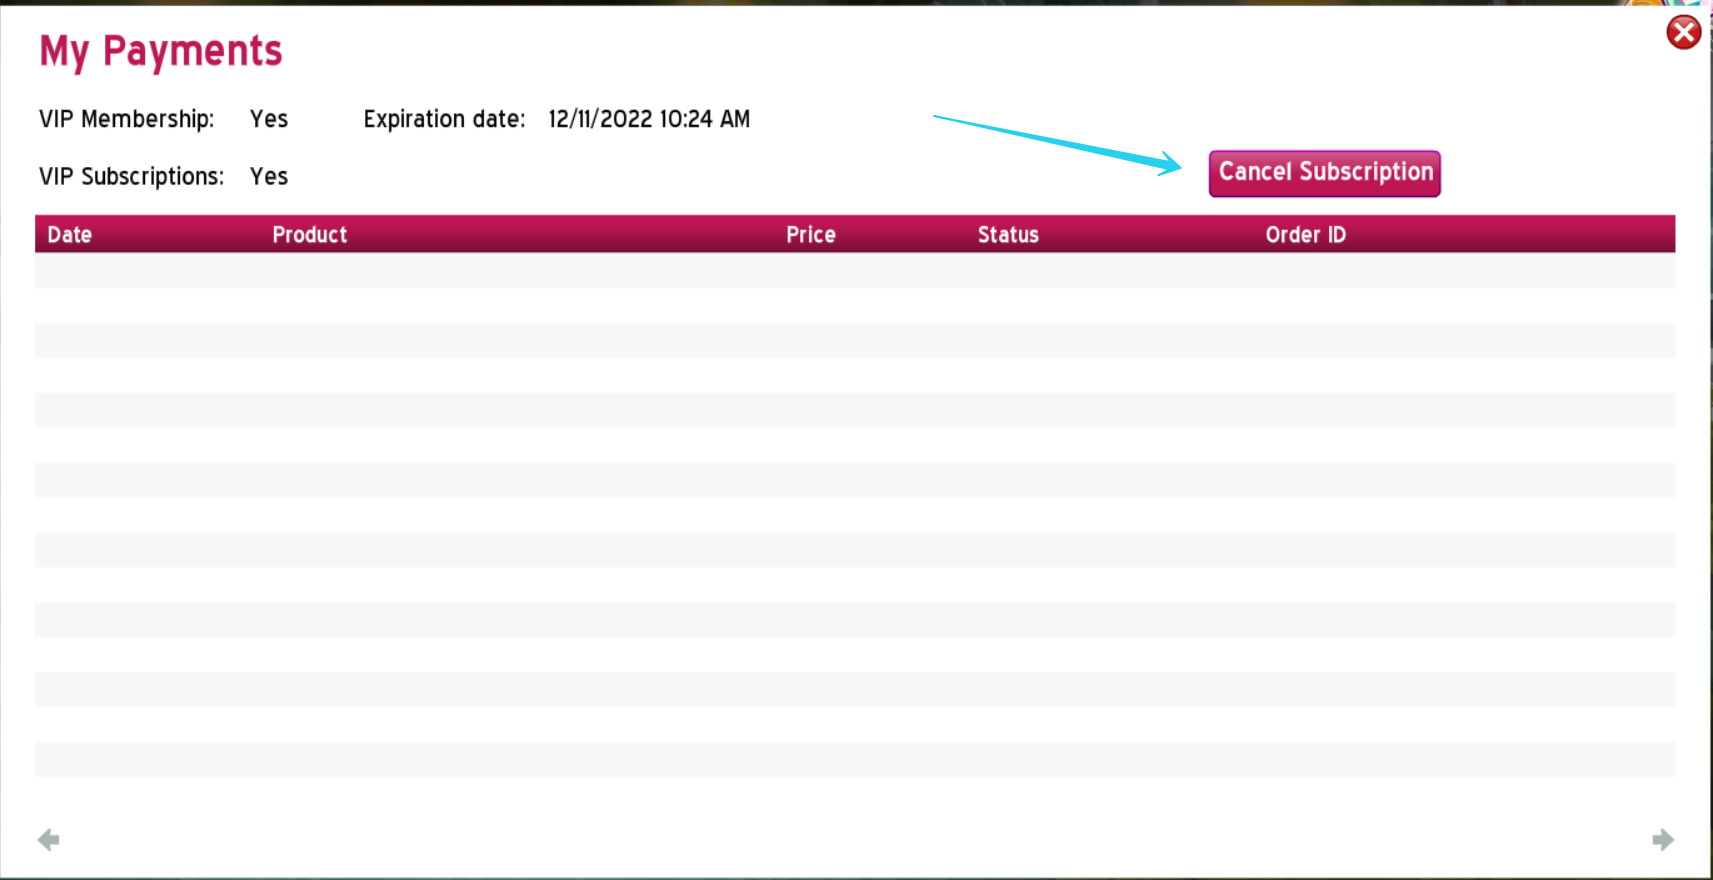Click the Expiration date label
Image resolution: width=1713 pixels, height=880 pixels.
coord(444,119)
